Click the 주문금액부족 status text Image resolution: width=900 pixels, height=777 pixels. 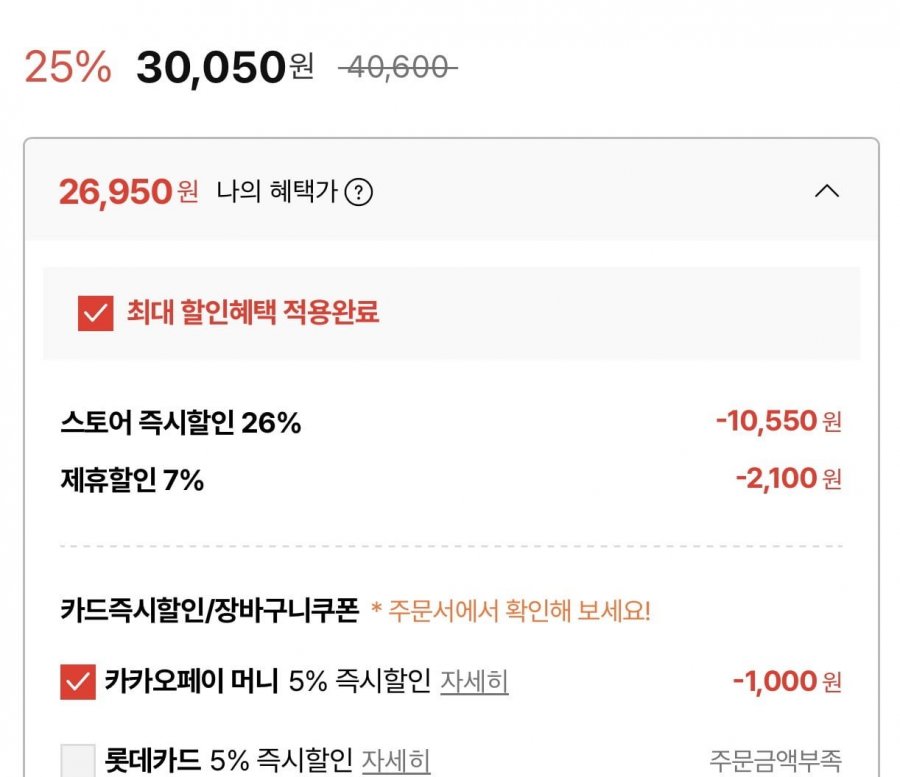click(x=775, y=760)
